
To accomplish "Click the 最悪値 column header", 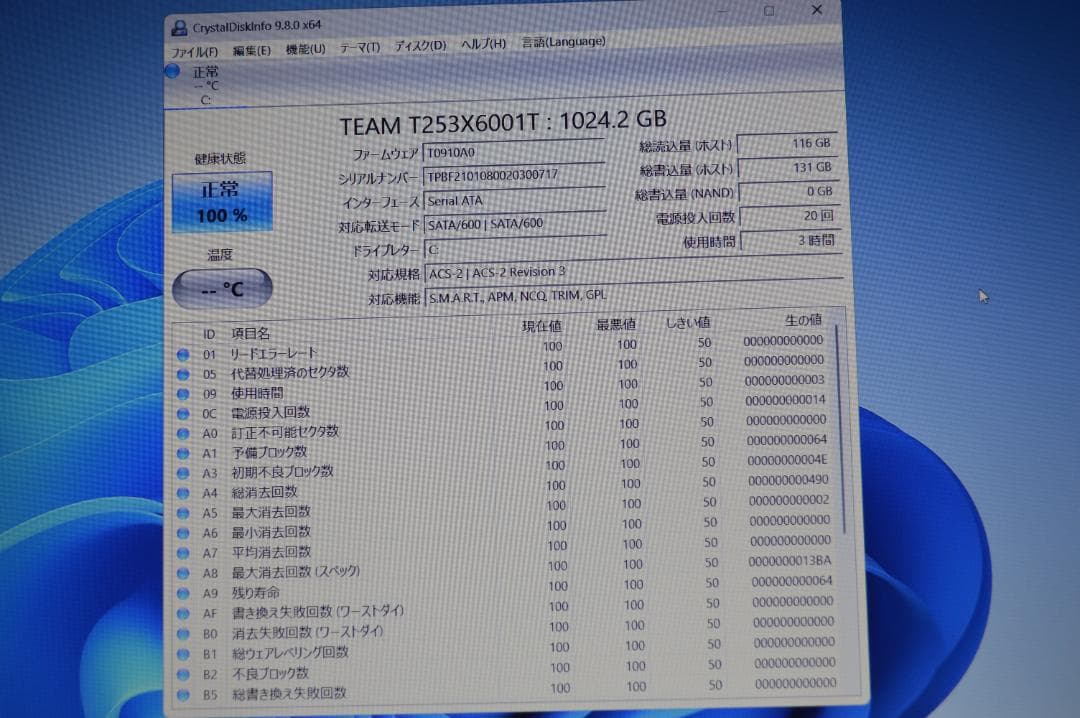I will click(x=616, y=324).
